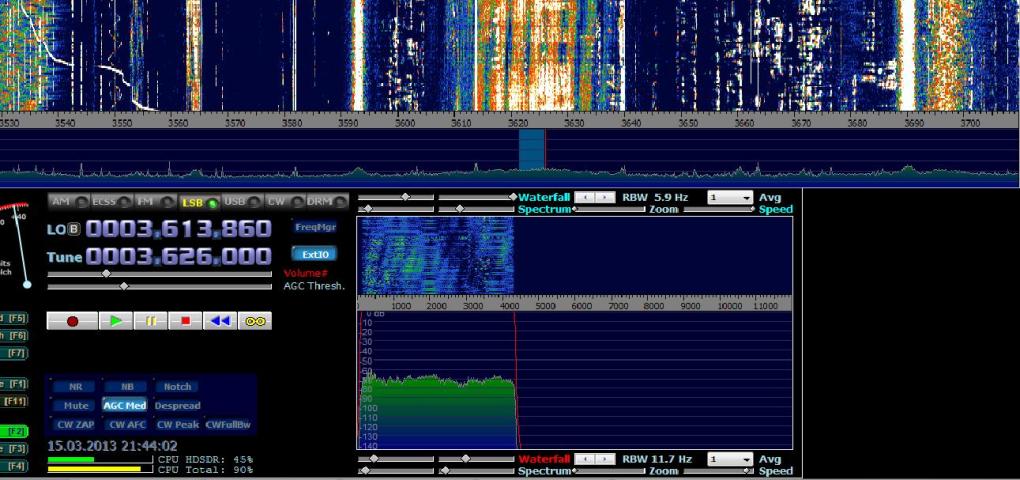
Task: Open the upper Avg dropdown
Action: (730, 198)
